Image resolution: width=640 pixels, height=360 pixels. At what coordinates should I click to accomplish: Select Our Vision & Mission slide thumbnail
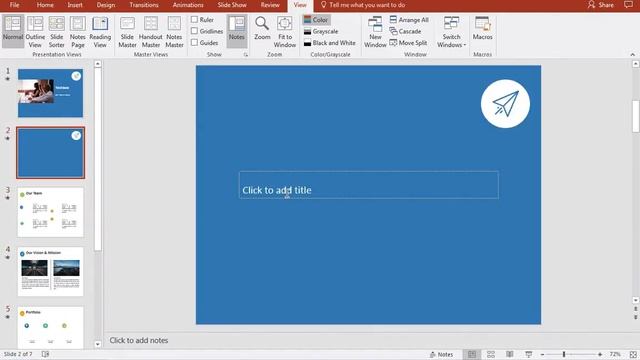click(50, 271)
